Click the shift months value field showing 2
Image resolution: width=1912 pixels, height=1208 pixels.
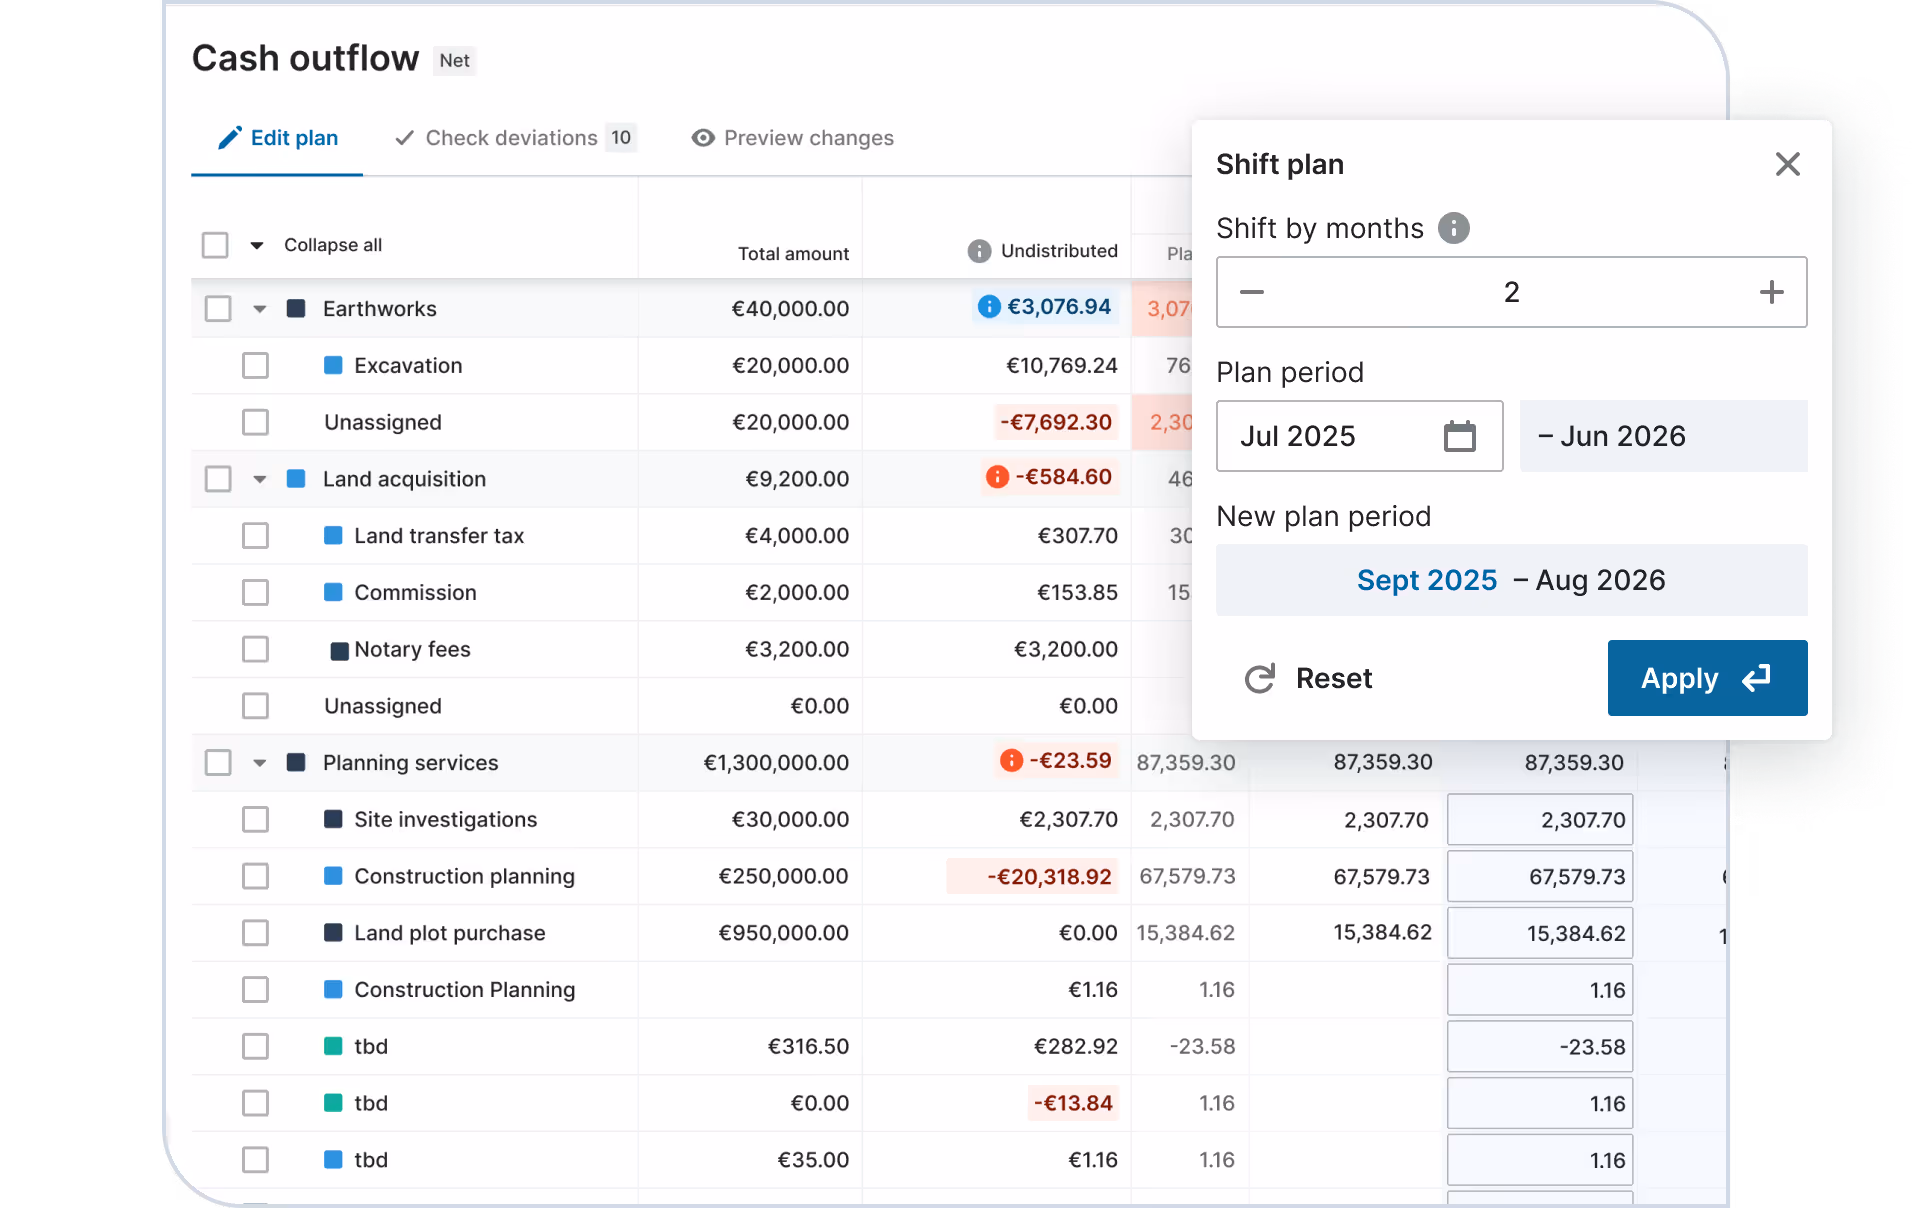coord(1511,292)
